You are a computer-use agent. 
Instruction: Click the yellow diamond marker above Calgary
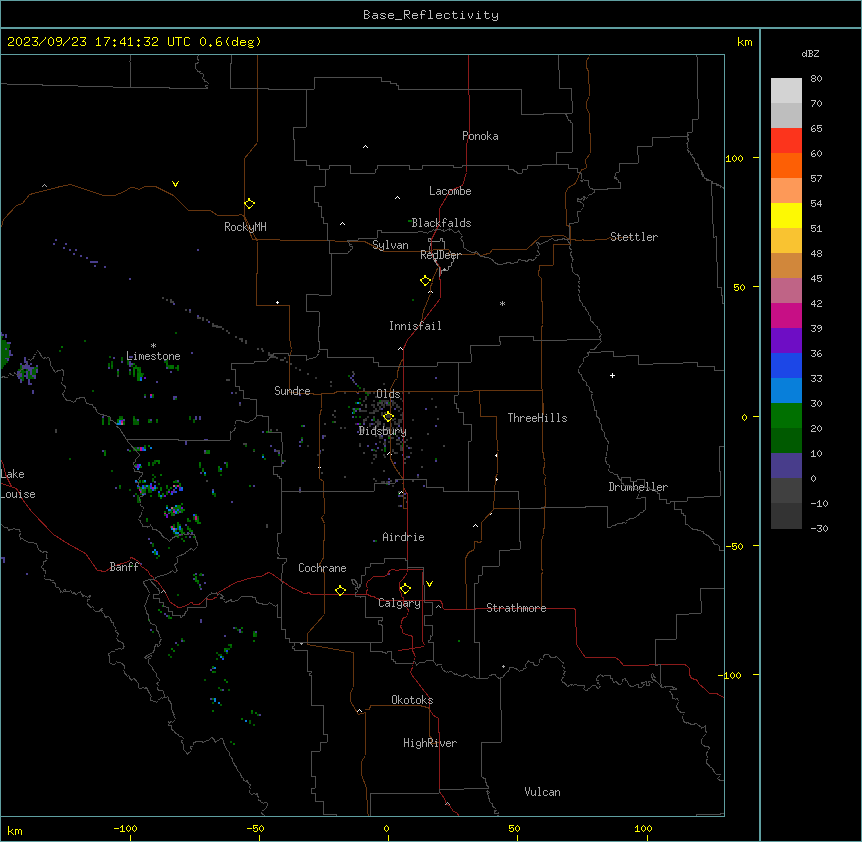click(405, 589)
